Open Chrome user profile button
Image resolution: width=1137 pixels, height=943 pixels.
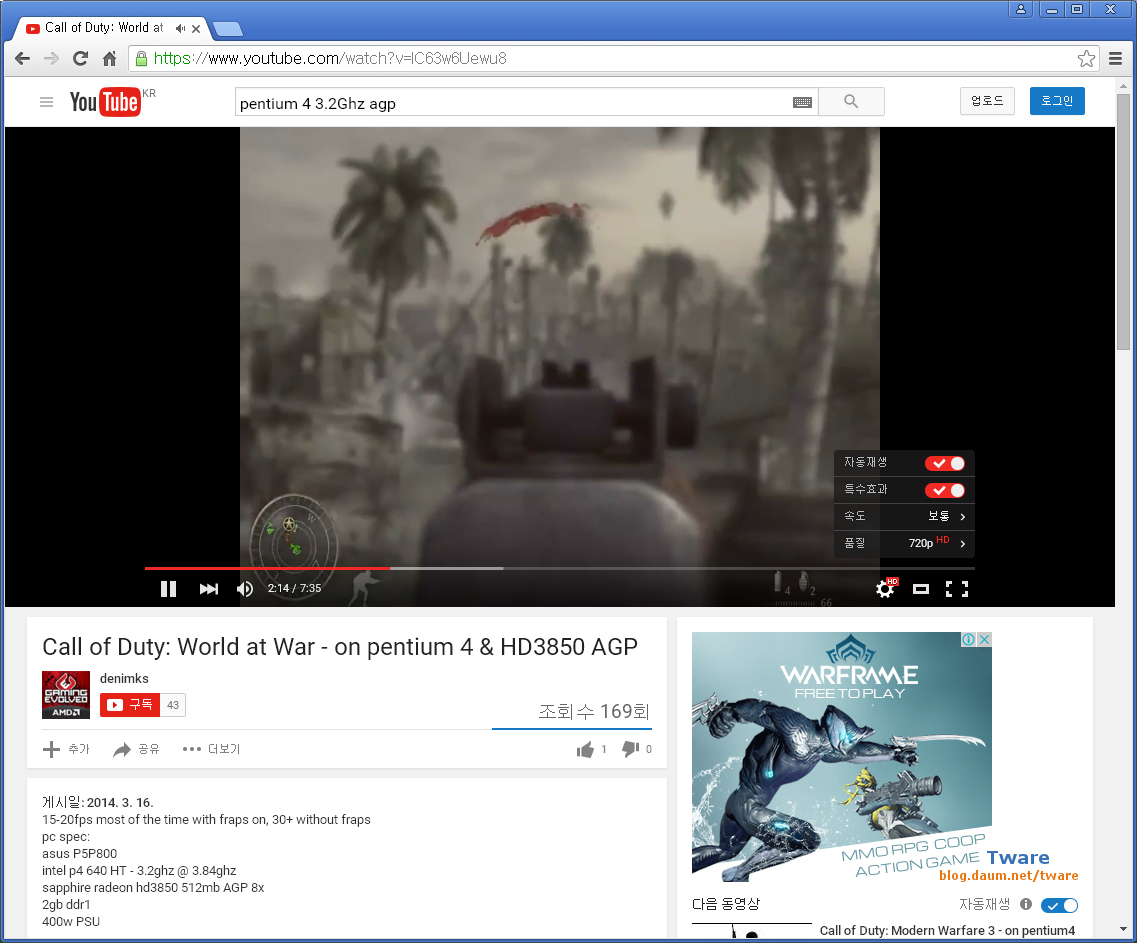click(1020, 9)
